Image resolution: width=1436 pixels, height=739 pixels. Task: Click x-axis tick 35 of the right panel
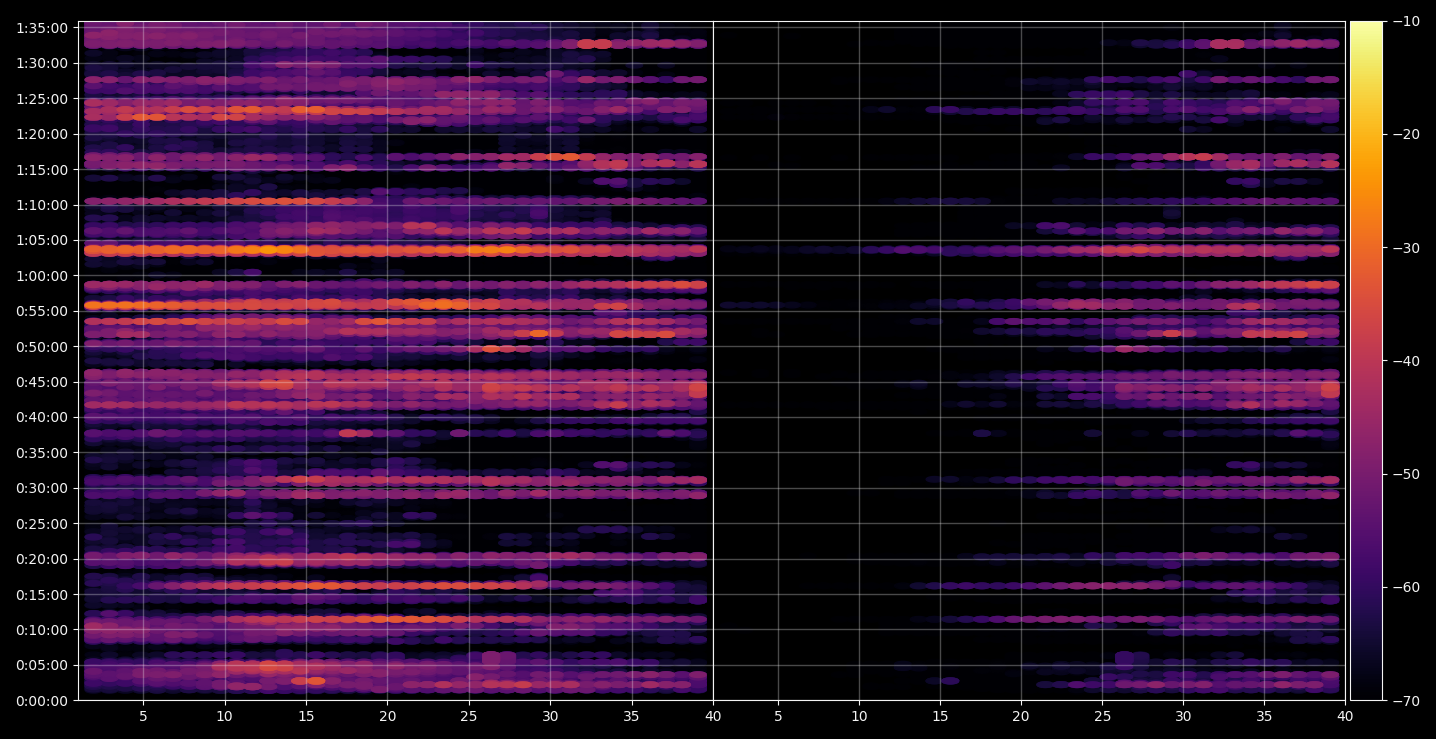(x=1264, y=716)
